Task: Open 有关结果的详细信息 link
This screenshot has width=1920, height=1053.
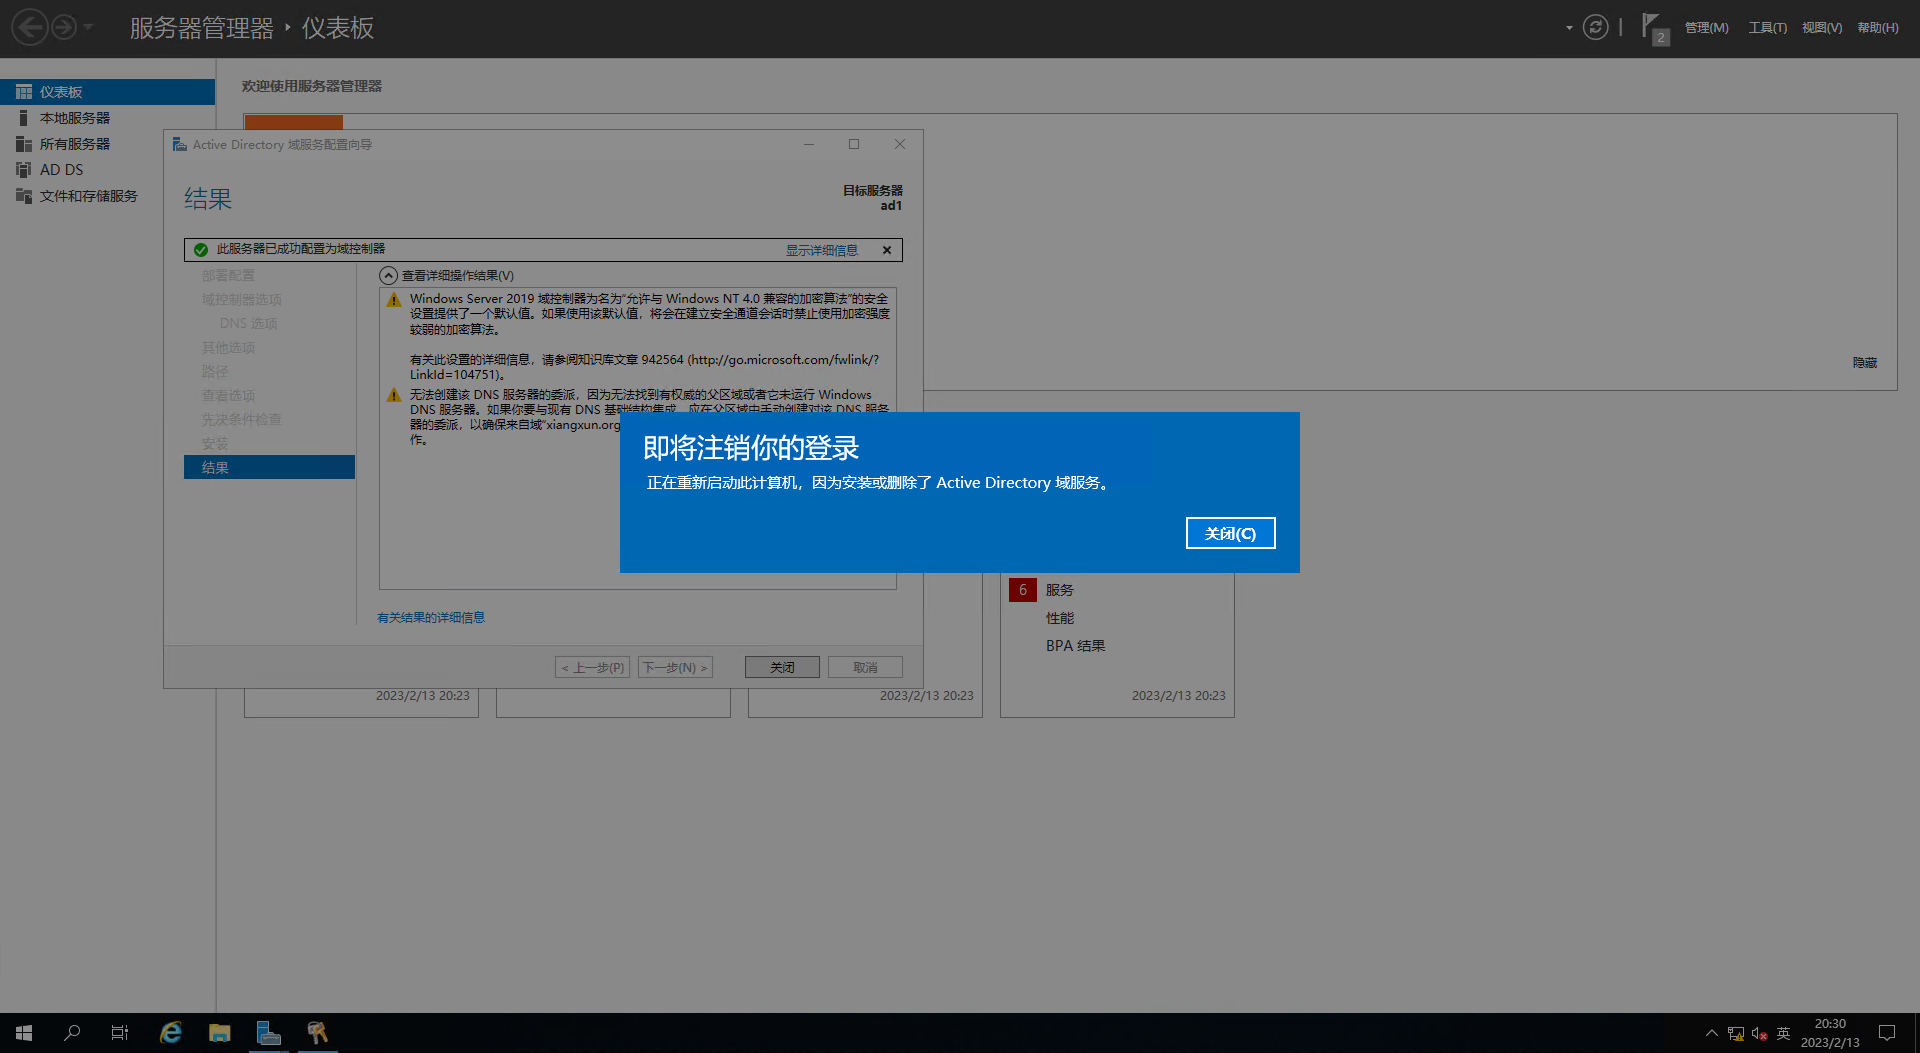Action: coord(431,618)
